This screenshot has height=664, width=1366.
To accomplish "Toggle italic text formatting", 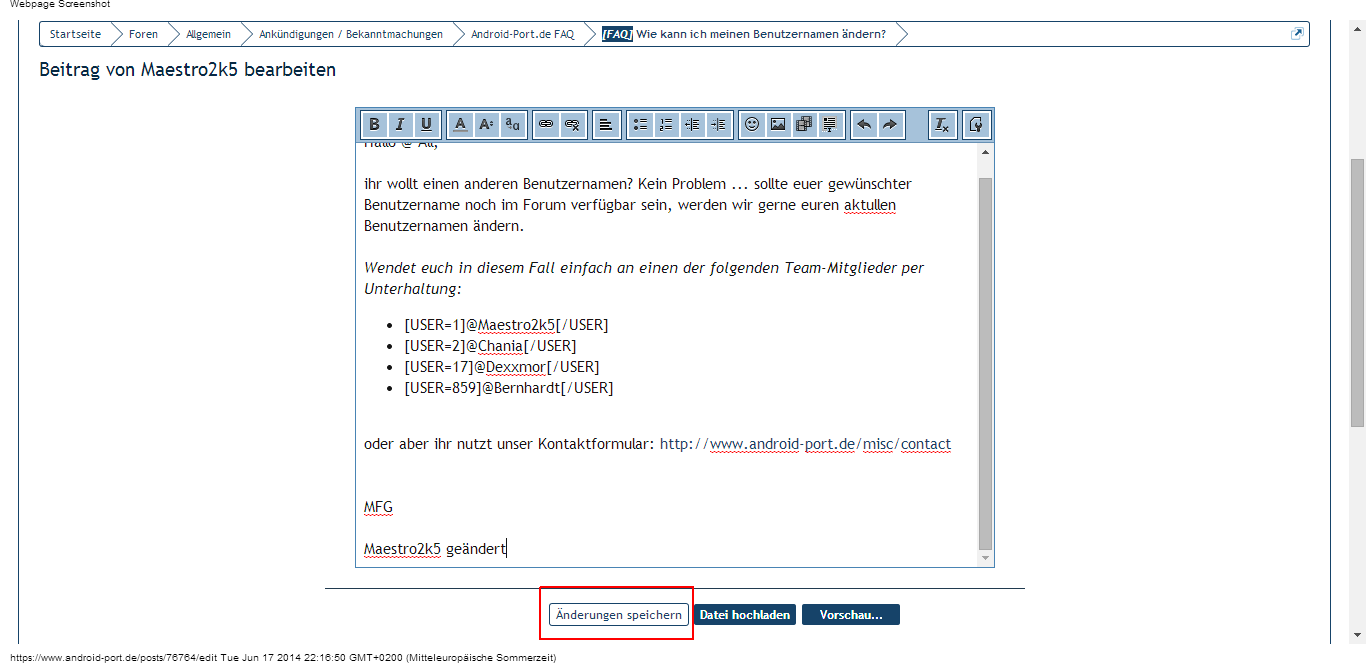I will pyautogui.click(x=400, y=125).
